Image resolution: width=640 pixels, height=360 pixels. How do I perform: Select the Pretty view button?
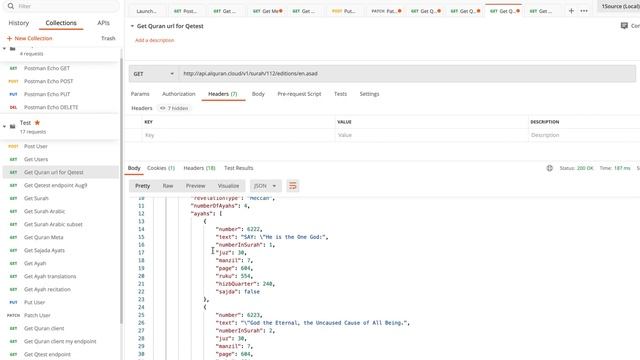pos(142,186)
